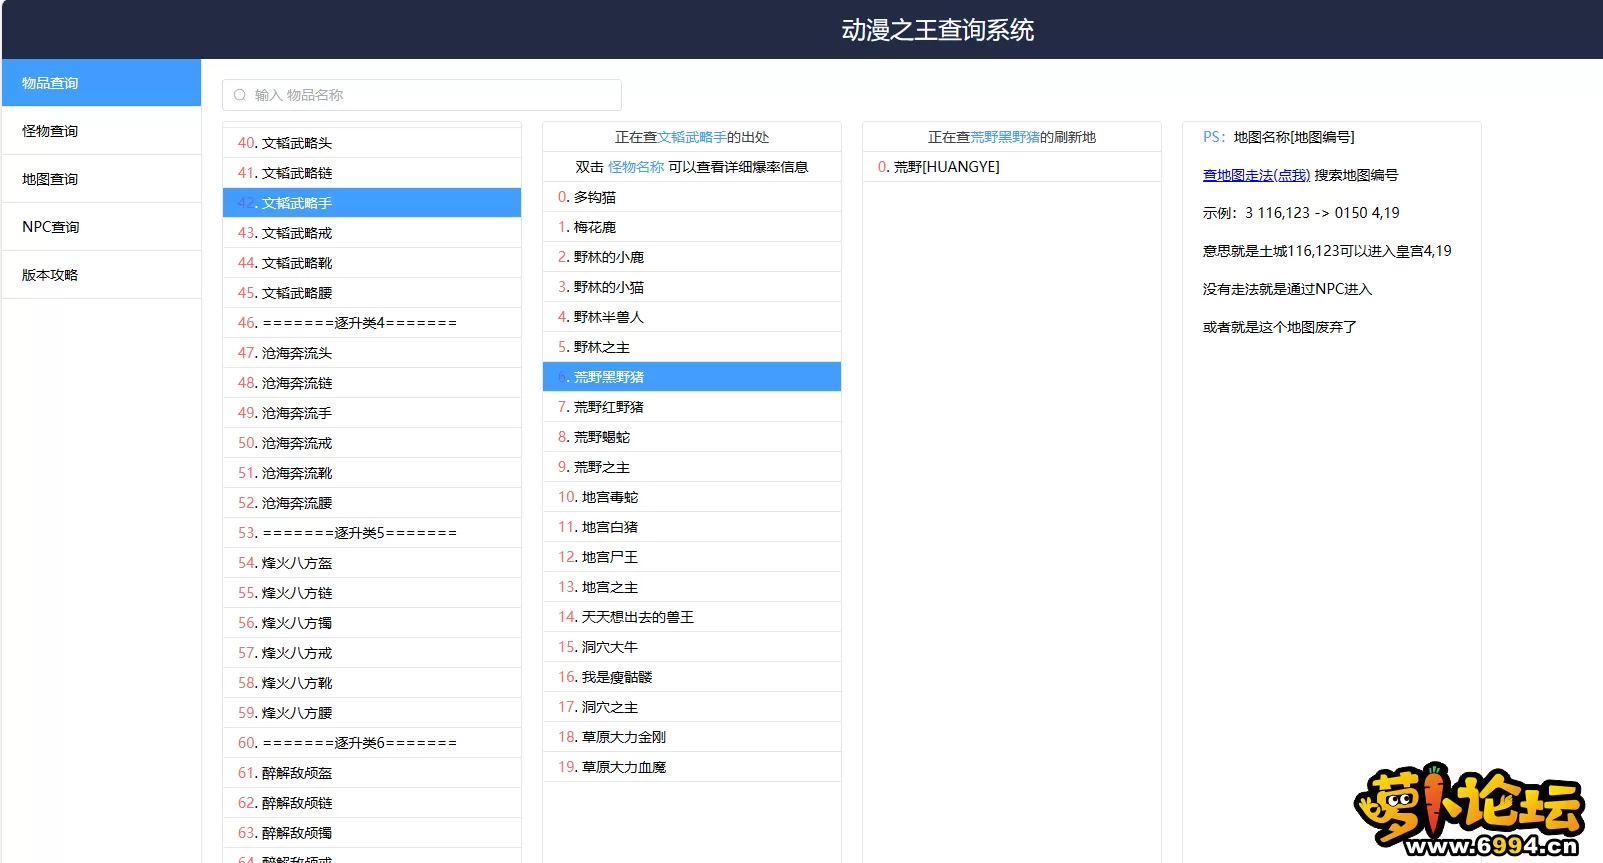The height and width of the screenshot is (863, 1603).
Task: Pick item 50. 沧海奔流戒
Action: (372, 443)
